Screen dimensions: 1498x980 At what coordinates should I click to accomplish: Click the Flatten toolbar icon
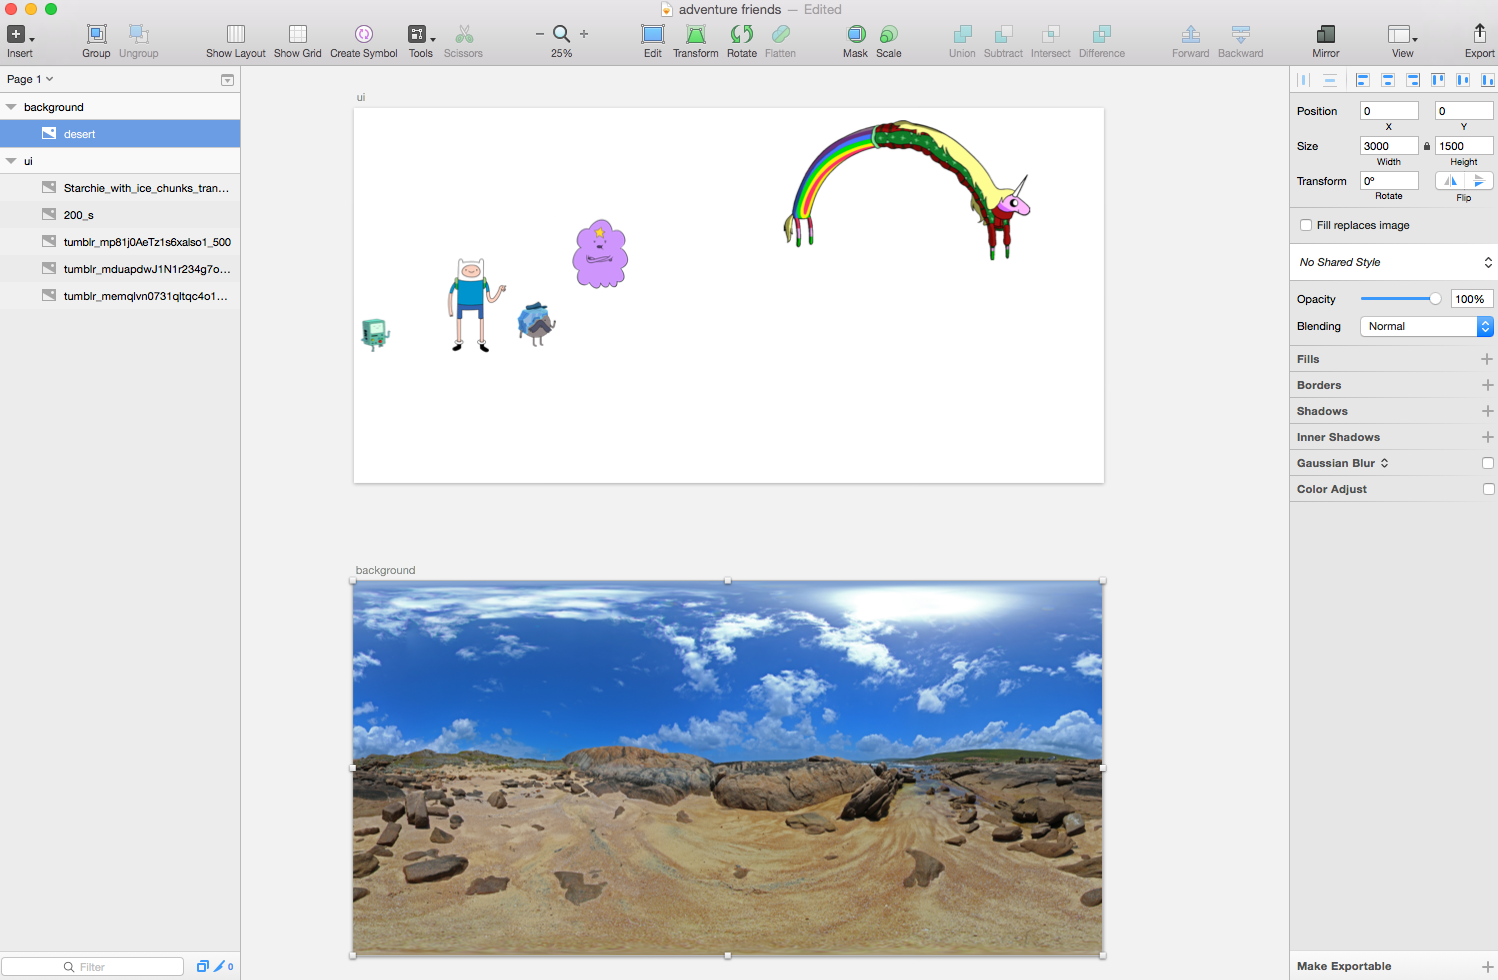(781, 34)
